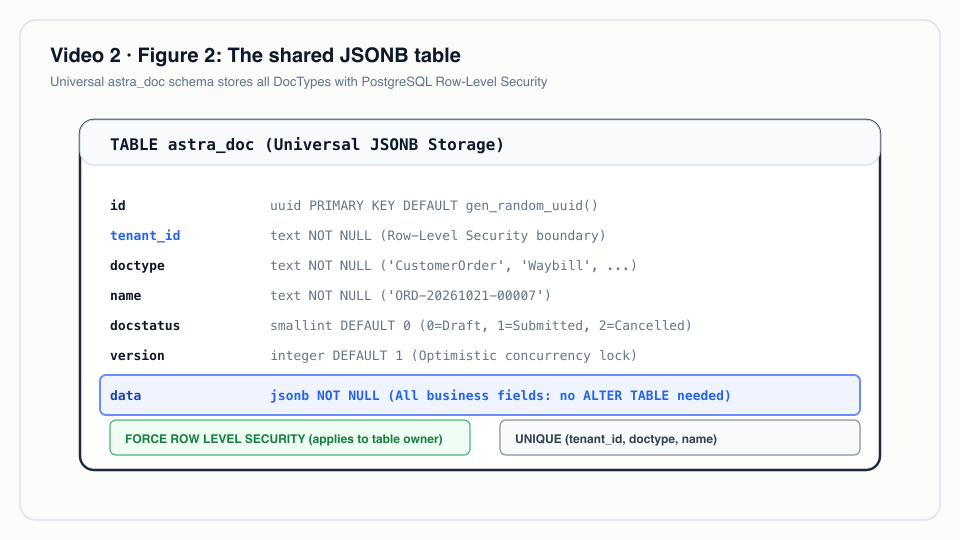This screenshot has height=540, width=960.
Task: Click the header 'TABLE astra_doc (Universal JSONB Storage)'
Action: [307, 144]
